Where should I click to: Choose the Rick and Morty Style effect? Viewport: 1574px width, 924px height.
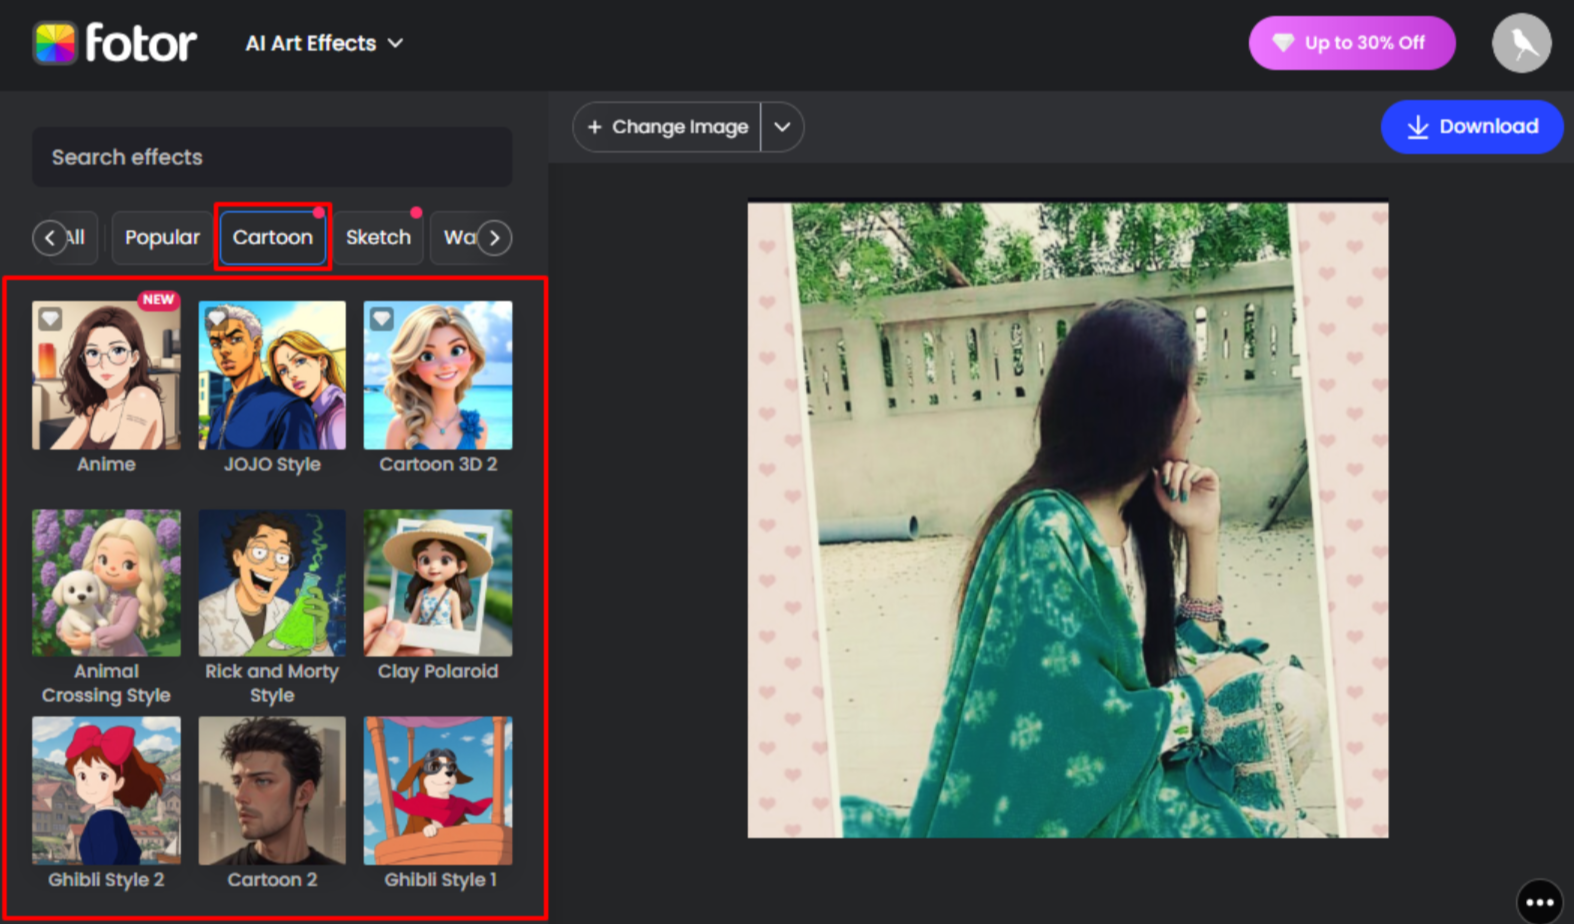click(x=272, y=583)
